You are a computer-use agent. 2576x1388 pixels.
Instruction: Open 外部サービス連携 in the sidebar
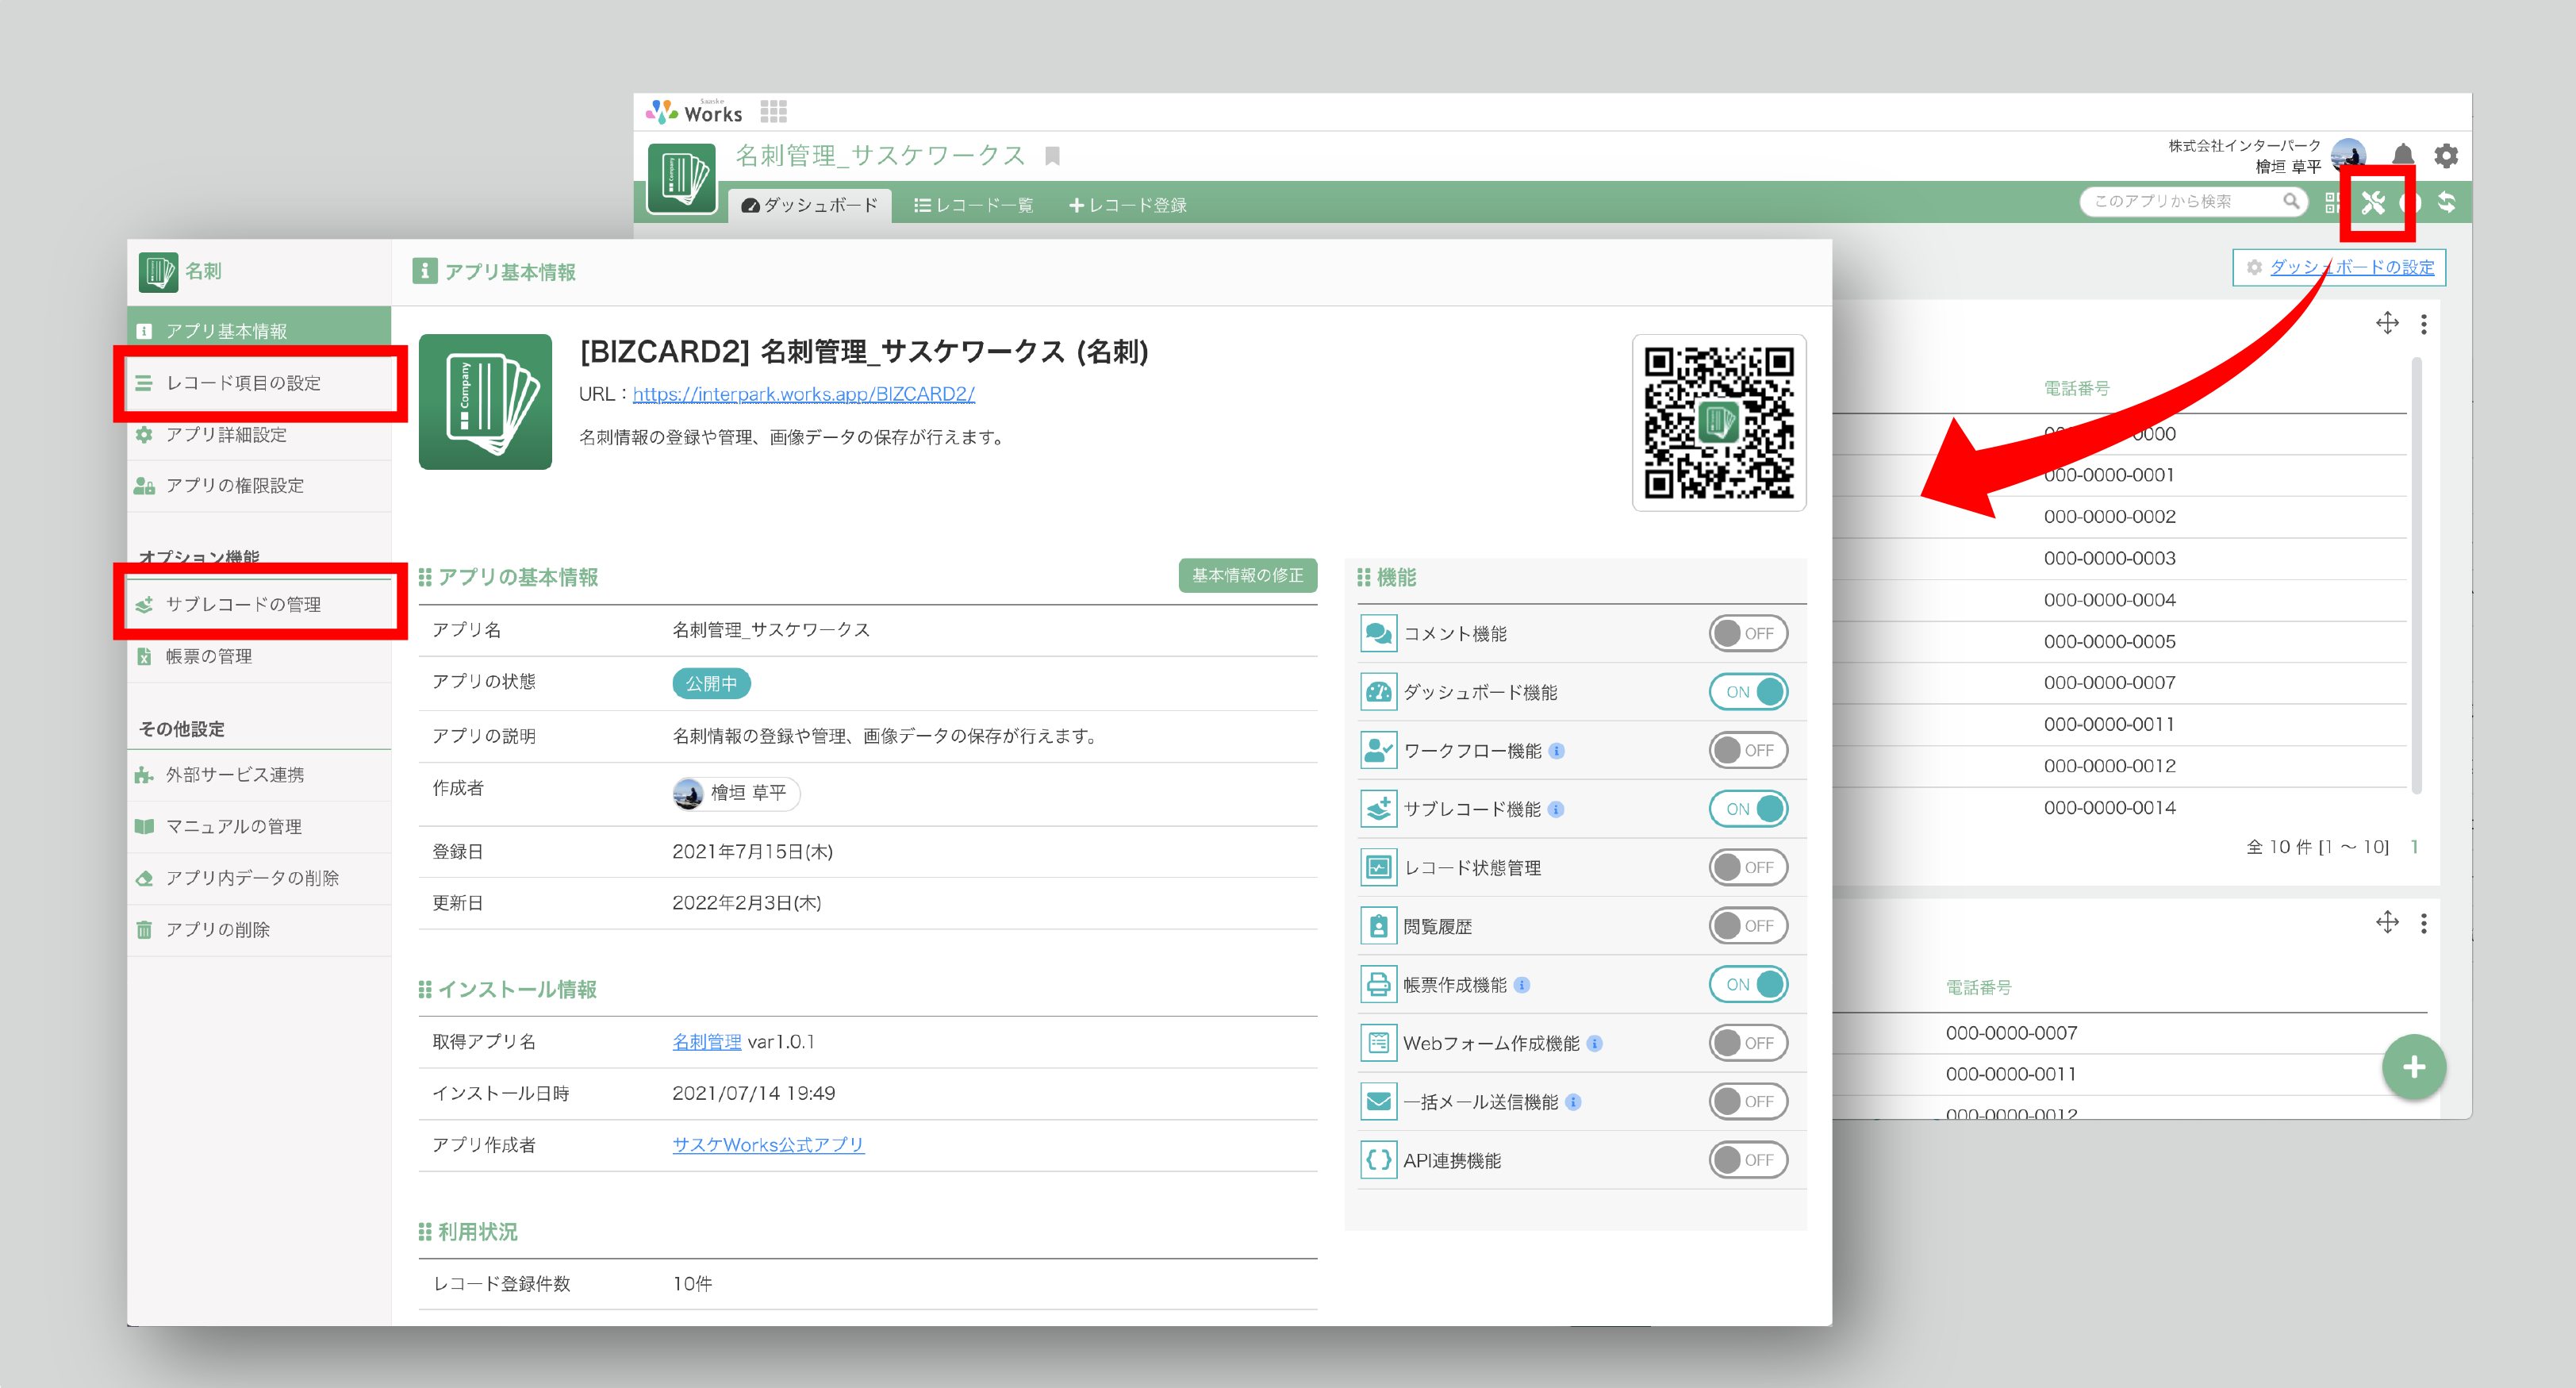259,775
